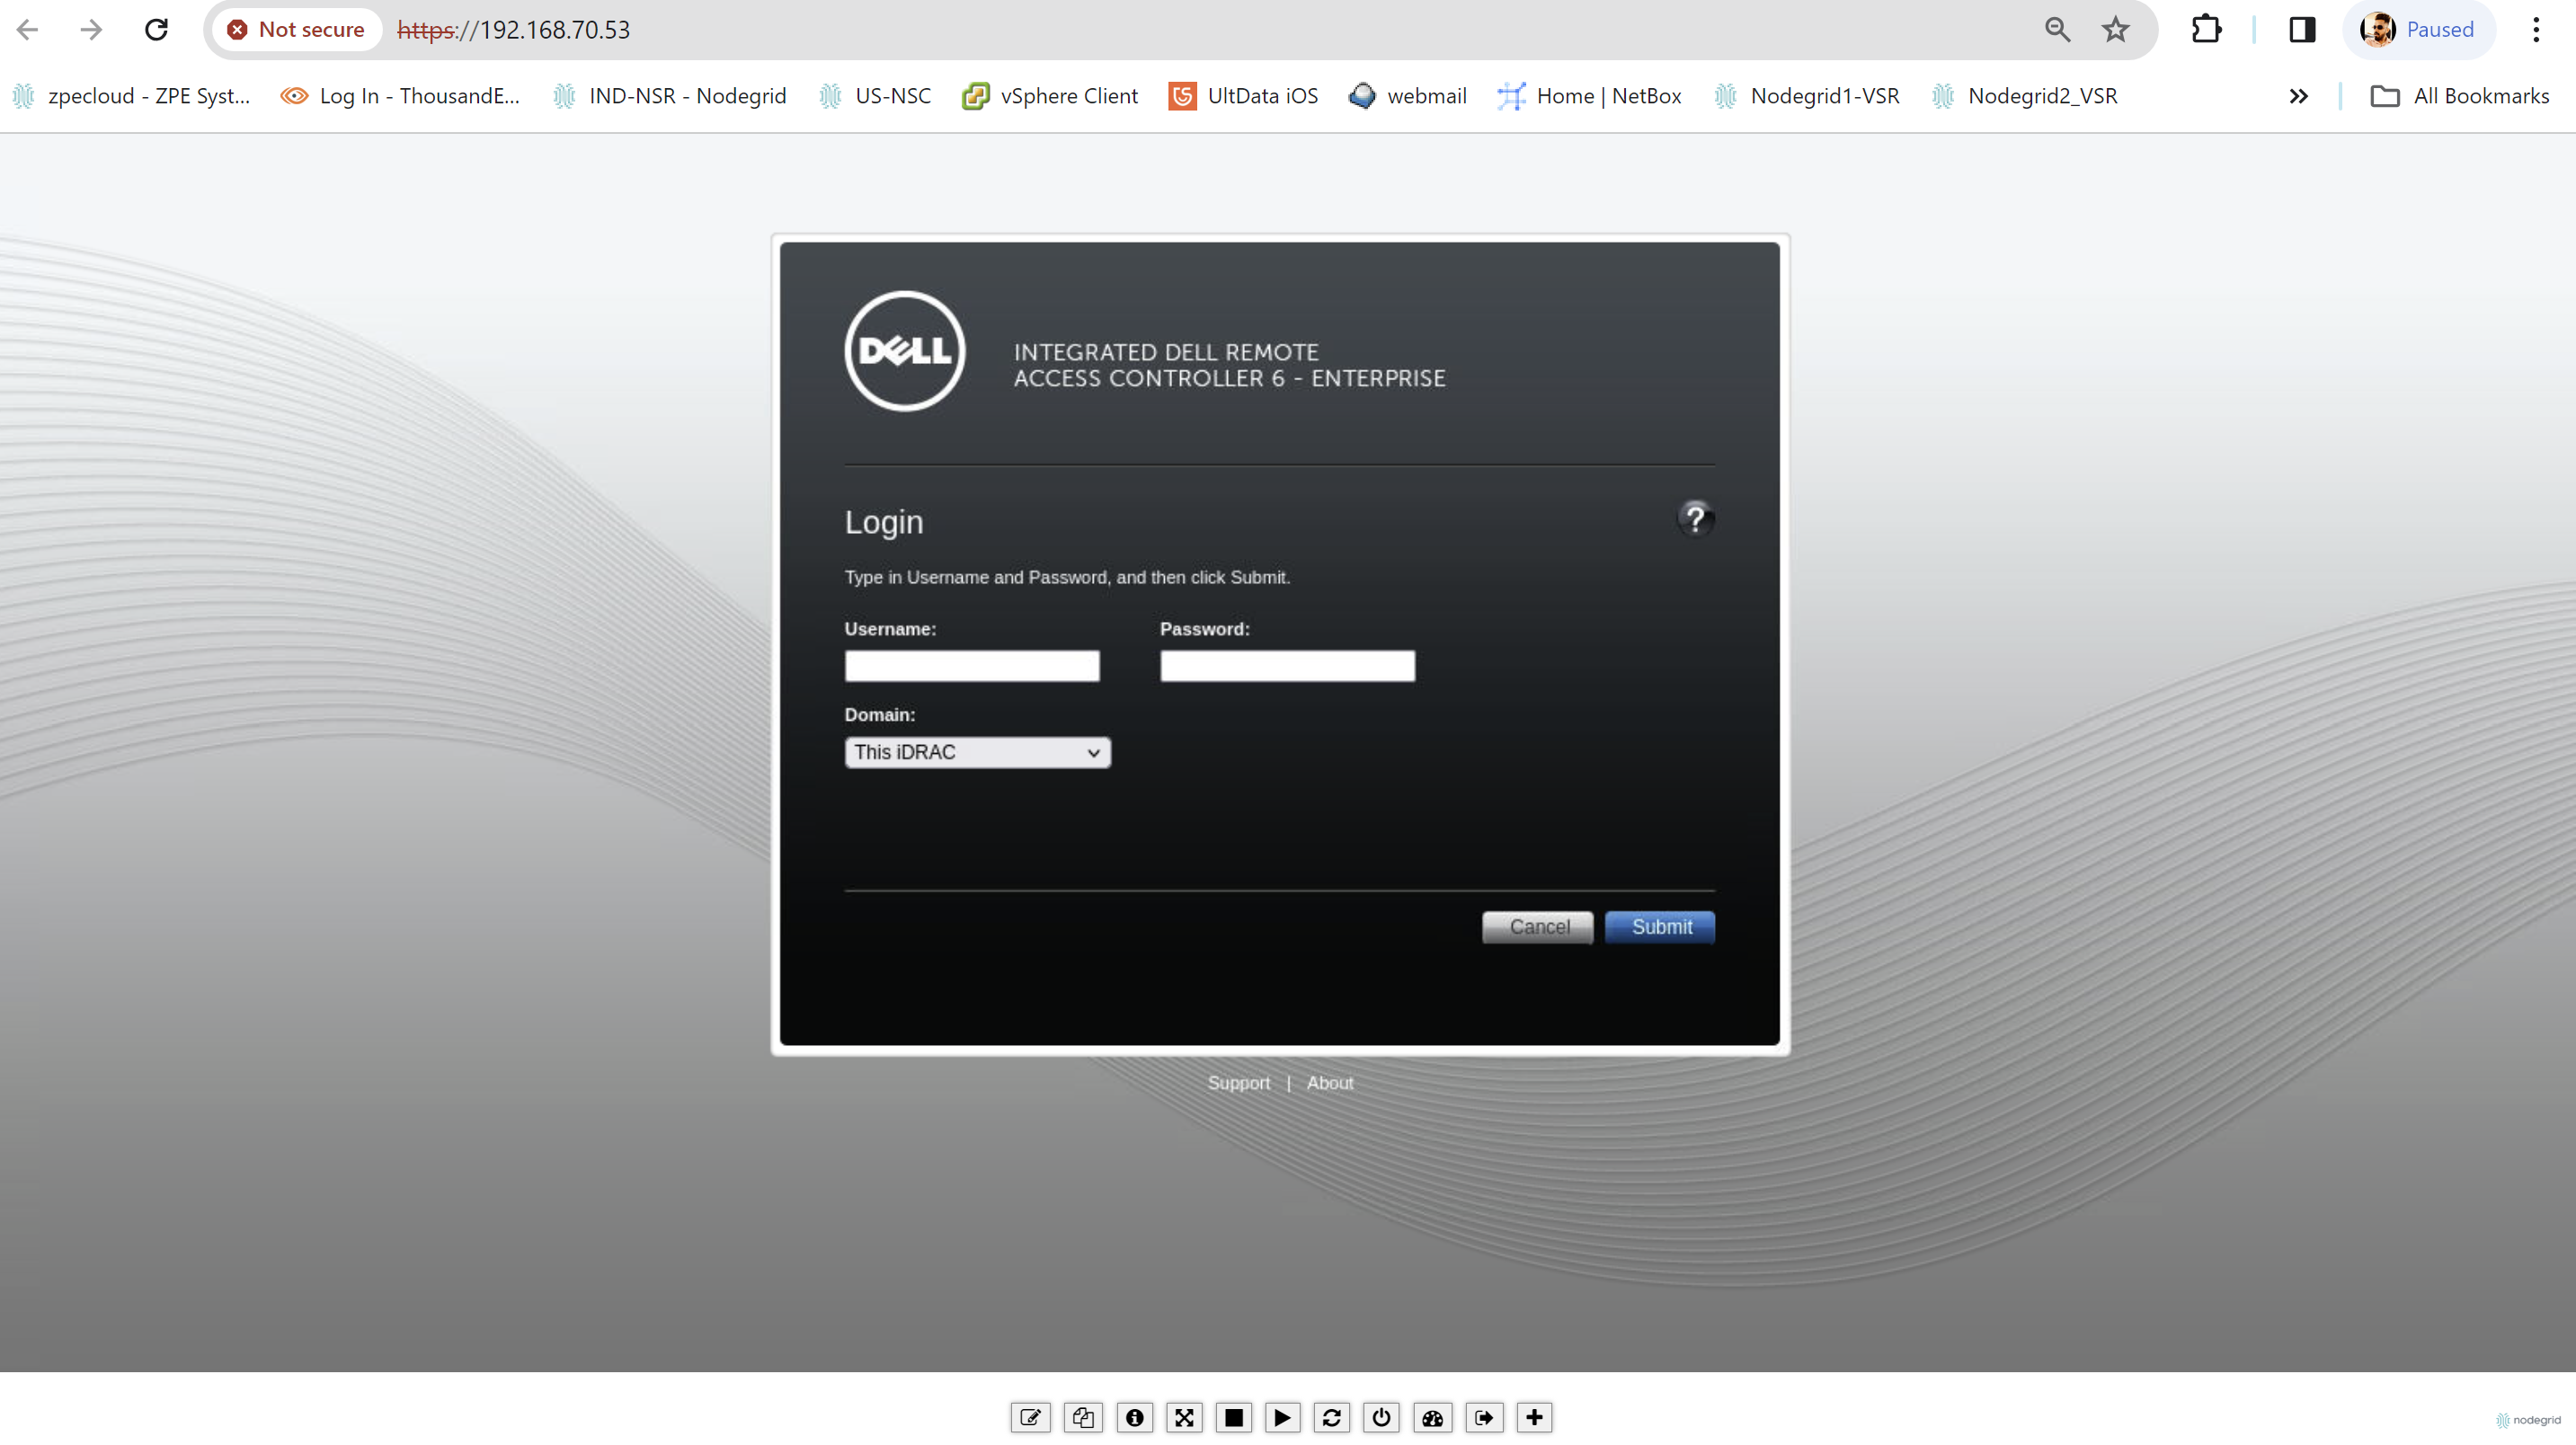
Task: Open the Log In - ThousandE... bookmark
Action: (401, 96)
